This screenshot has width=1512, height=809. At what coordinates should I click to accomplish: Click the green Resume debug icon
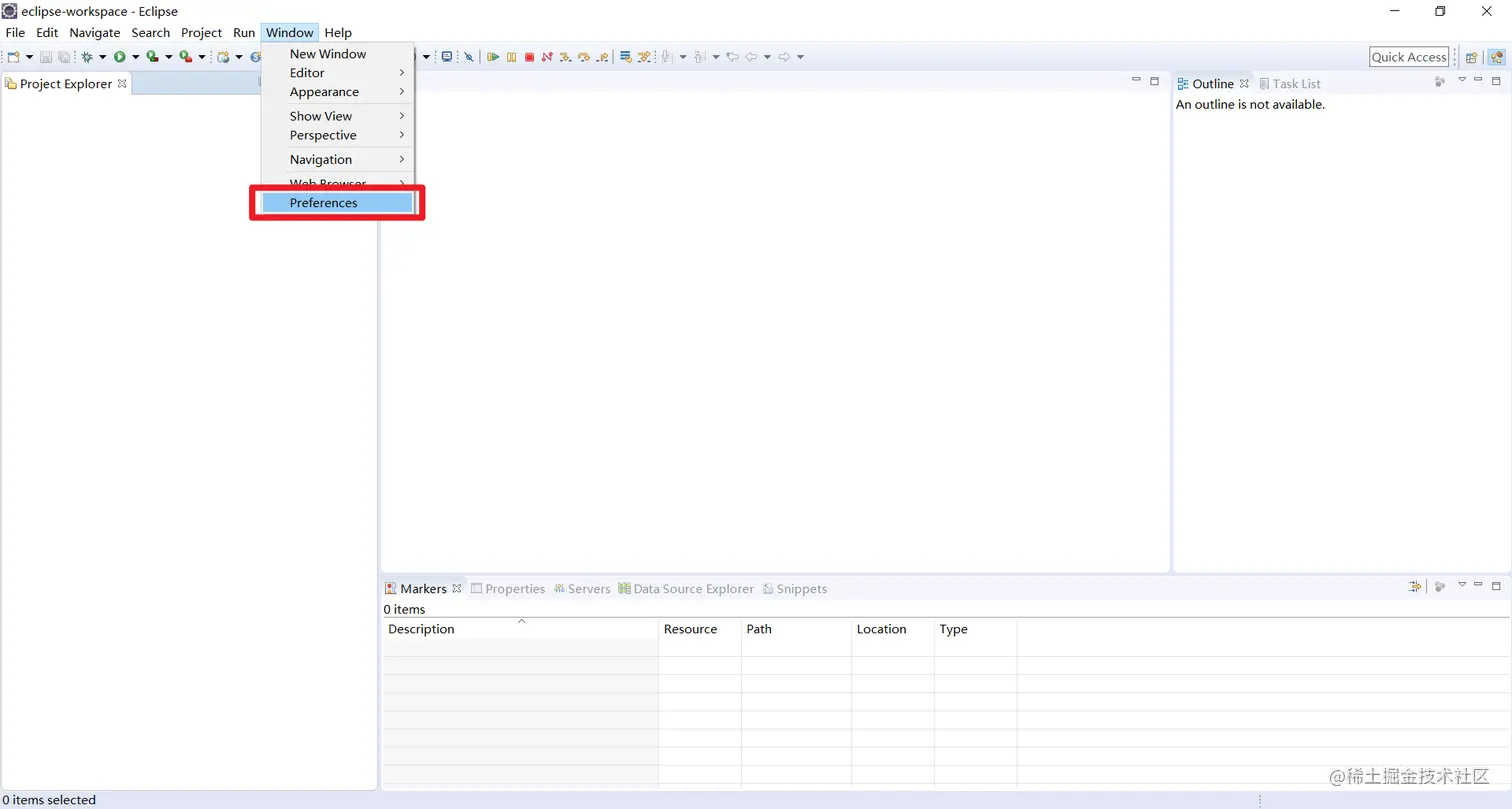coord(493,57)
